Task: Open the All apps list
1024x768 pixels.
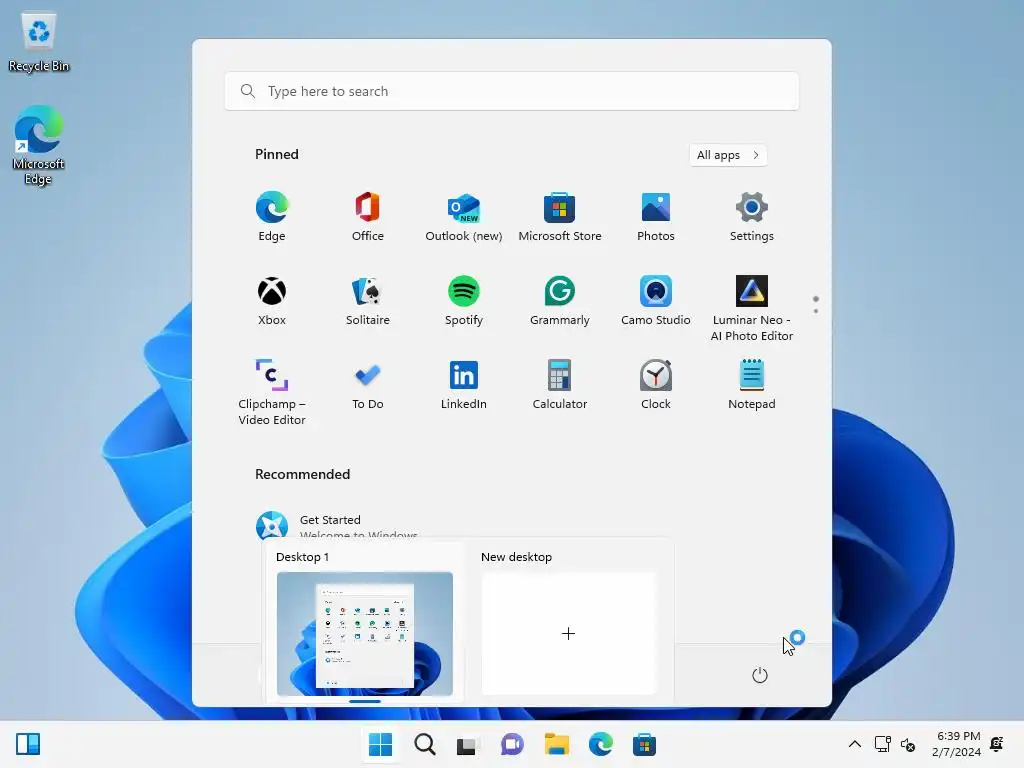Action: pyautogui.click(x=728, y=155)
